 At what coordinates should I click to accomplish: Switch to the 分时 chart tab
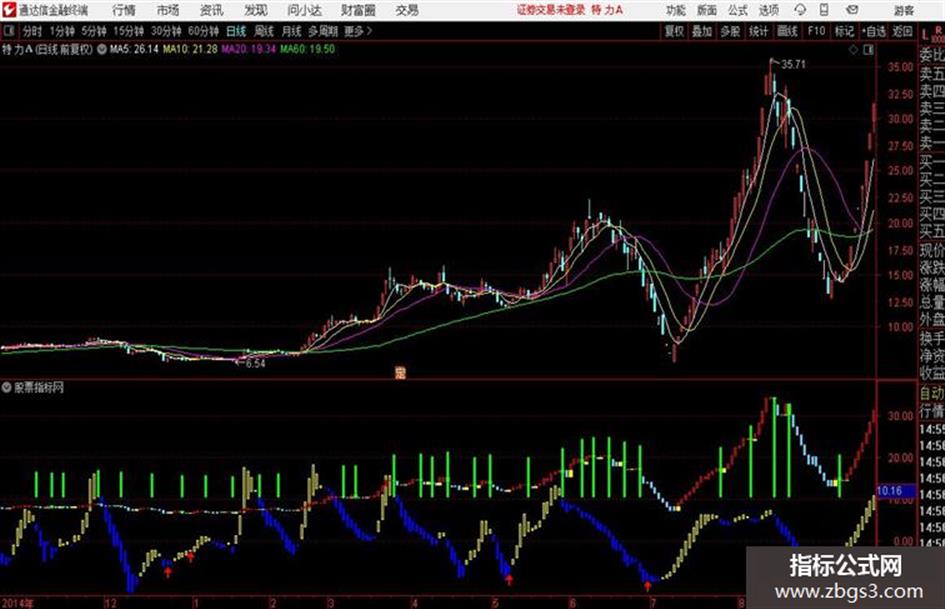click(x=32, y=31)
